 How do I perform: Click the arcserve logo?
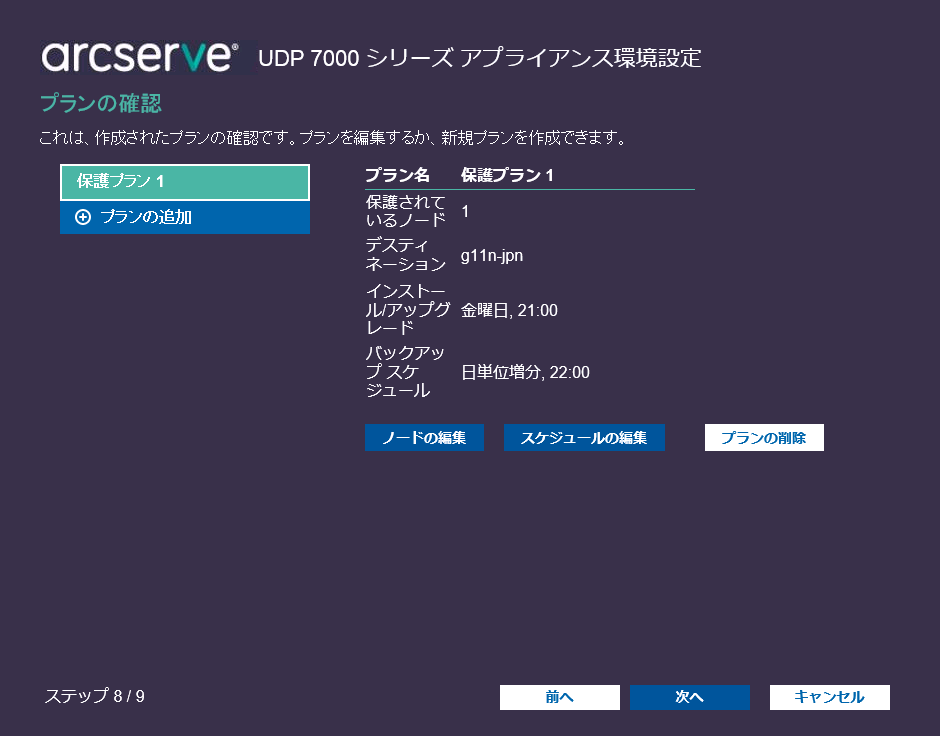(x=146, y=57)
